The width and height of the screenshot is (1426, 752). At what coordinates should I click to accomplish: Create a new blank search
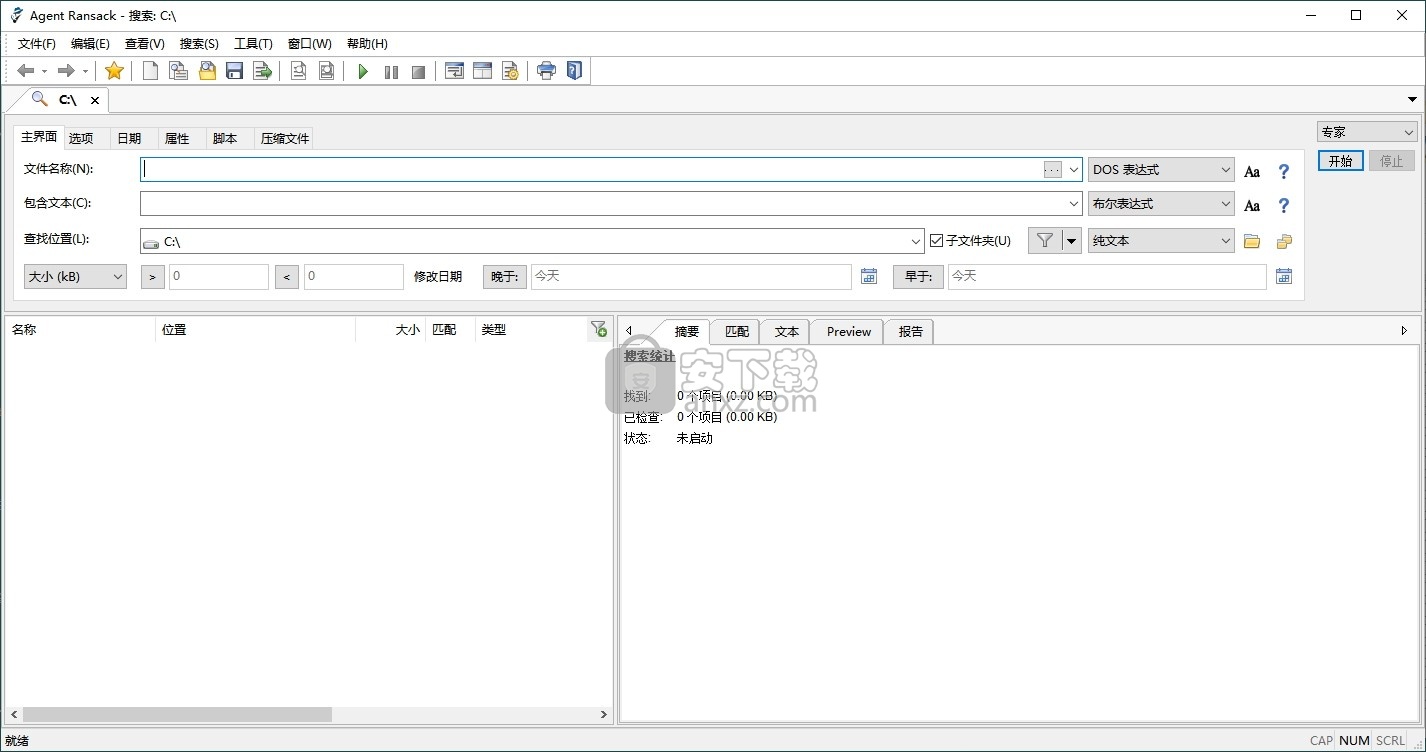pyautogui.click(x=150, y=71)
